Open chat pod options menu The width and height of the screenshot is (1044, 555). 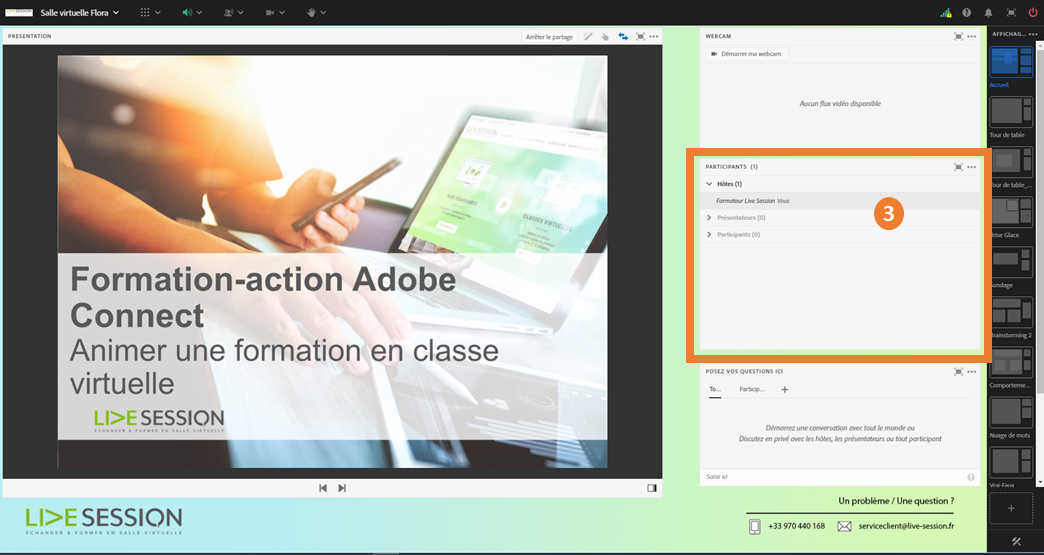click(x=971, y=371)
